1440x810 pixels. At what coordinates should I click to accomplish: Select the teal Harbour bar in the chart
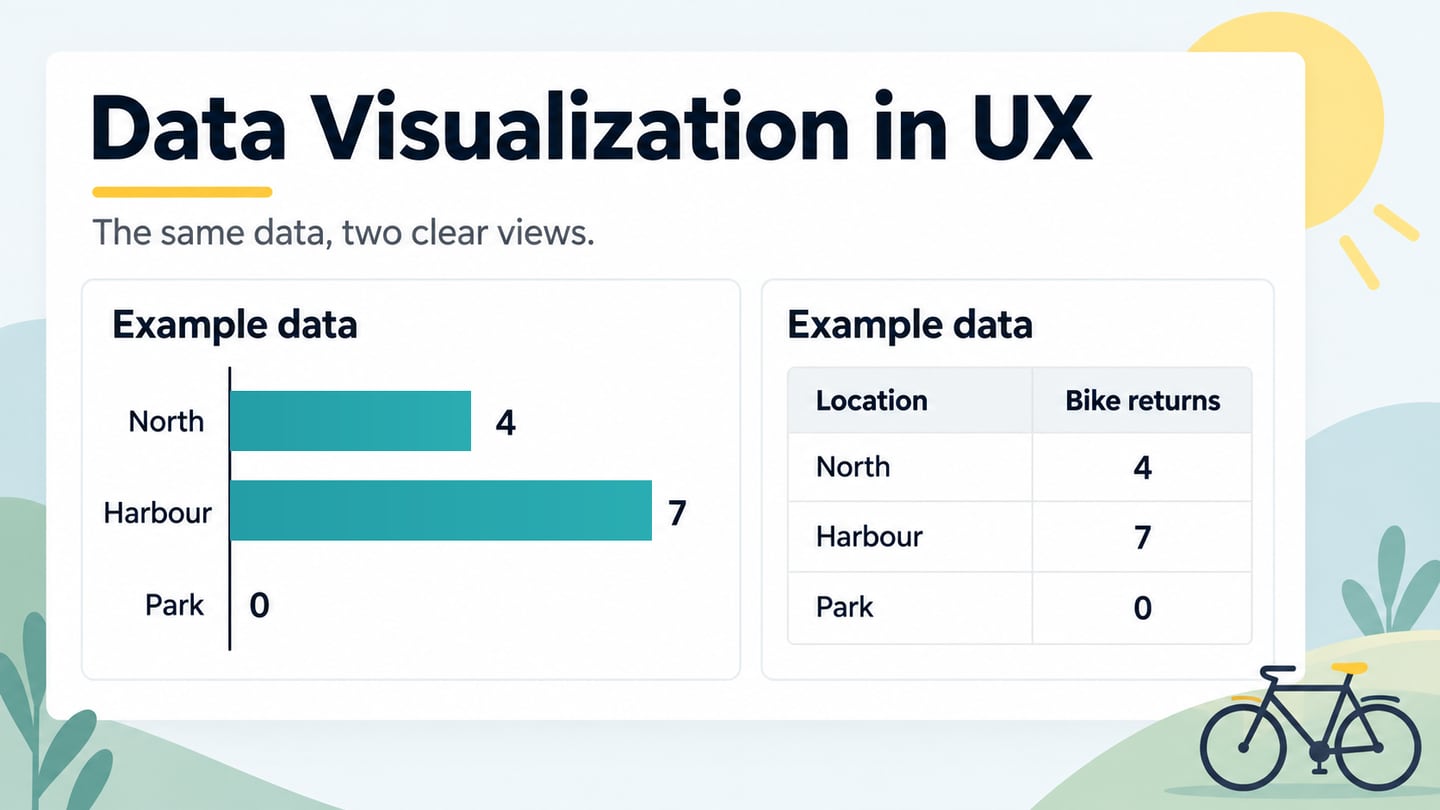point(441,511)
